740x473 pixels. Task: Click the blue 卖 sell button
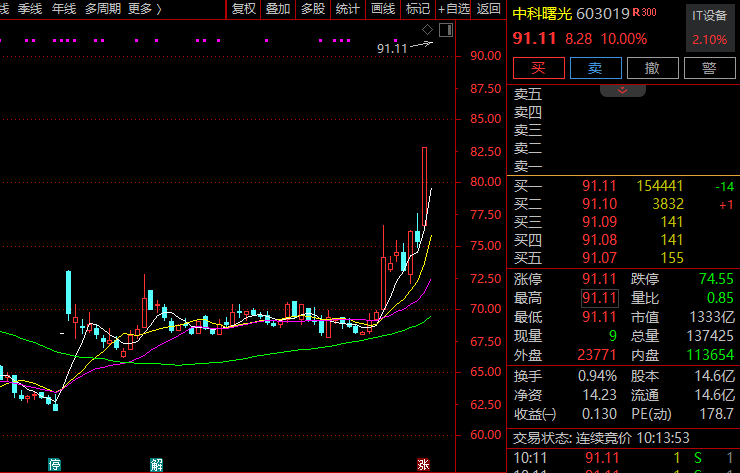(x=596, y=68)
